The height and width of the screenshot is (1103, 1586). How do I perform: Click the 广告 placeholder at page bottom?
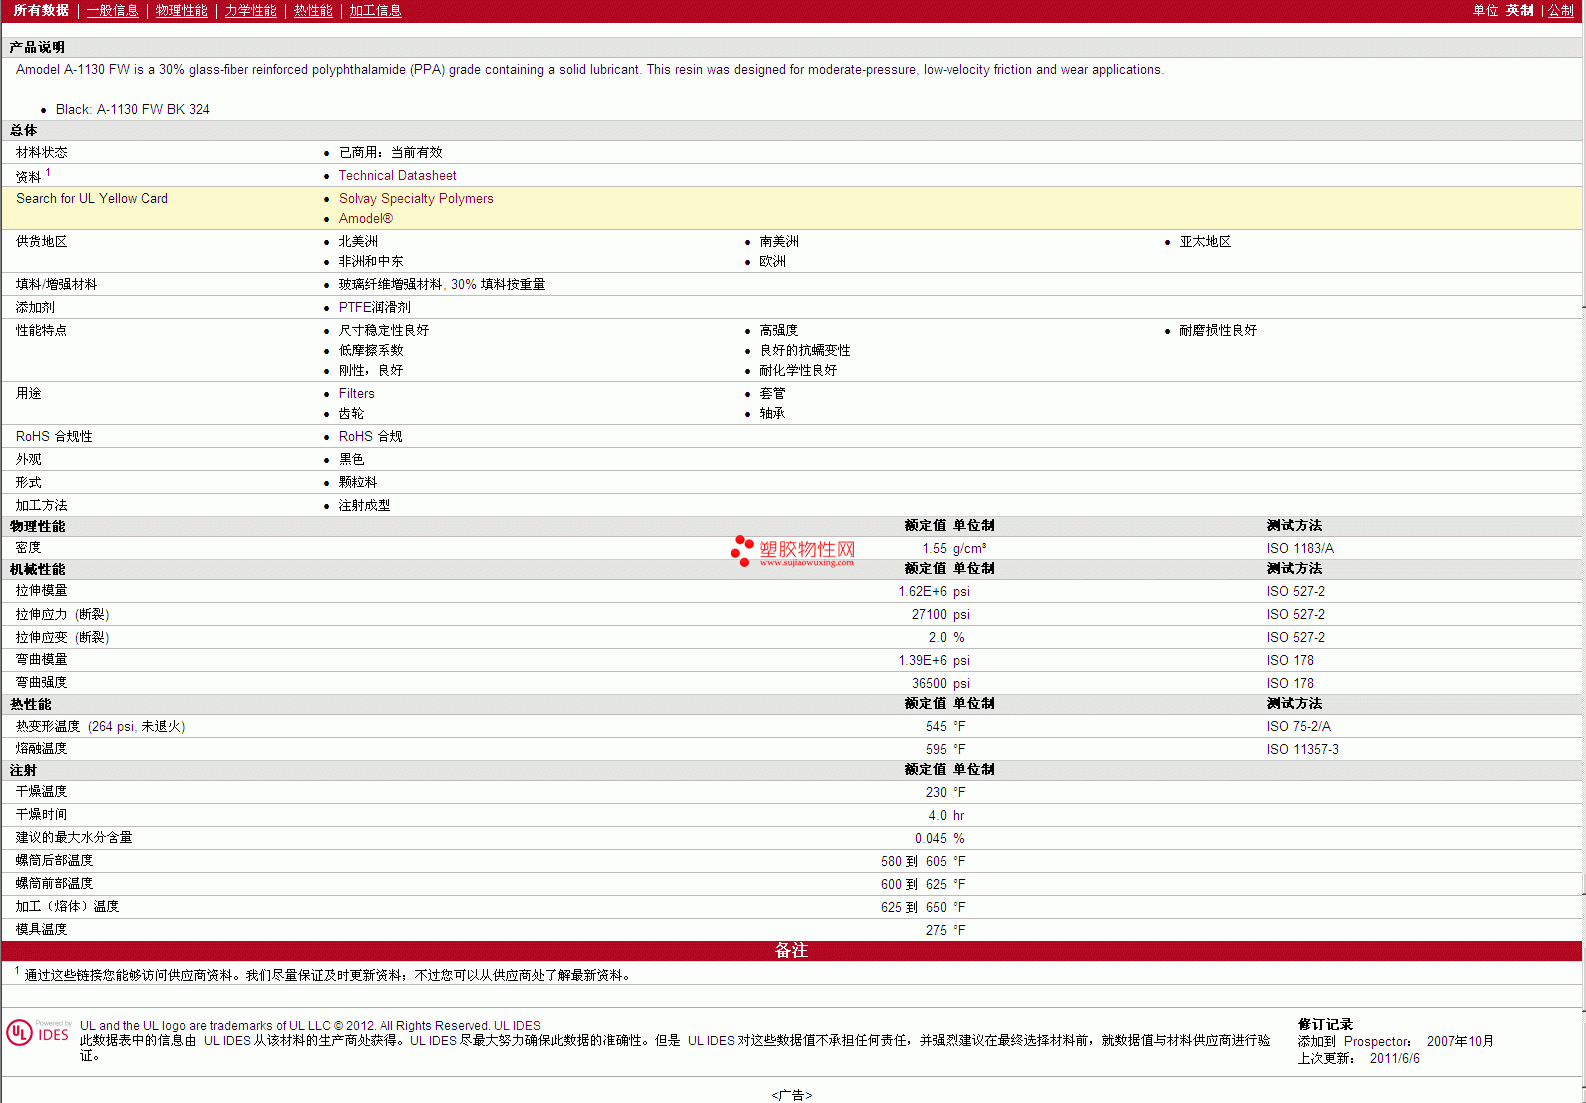point(792,1095)
